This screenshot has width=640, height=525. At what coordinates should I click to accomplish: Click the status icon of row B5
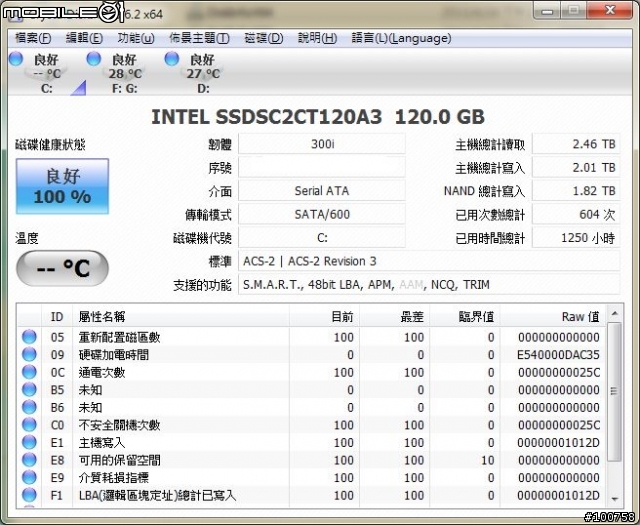29,389
